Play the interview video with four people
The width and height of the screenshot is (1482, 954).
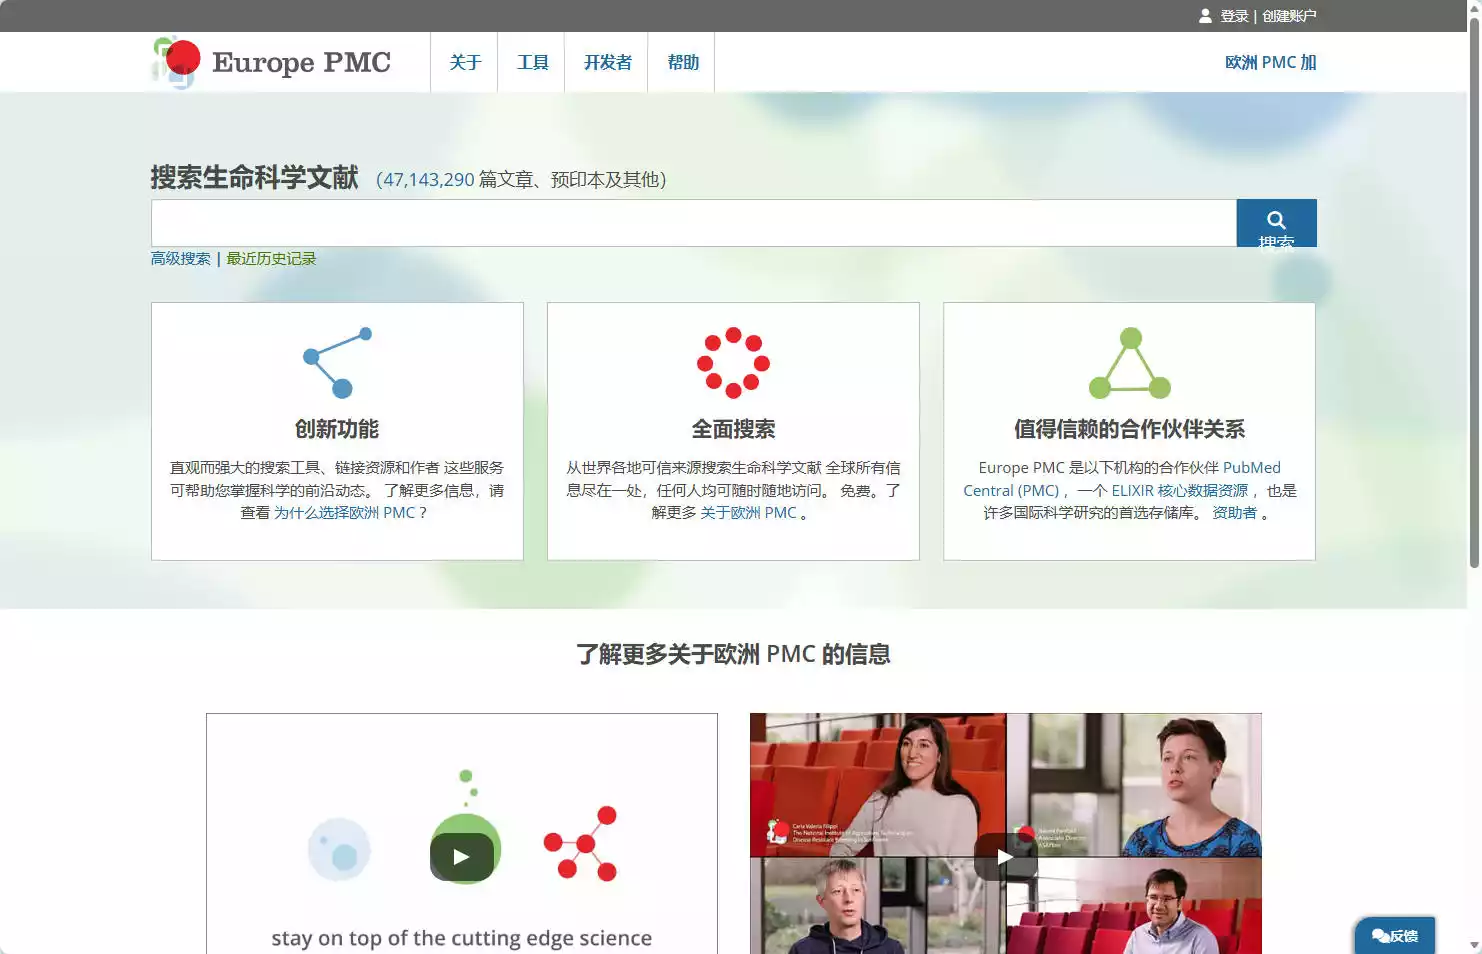tap(1005, 857)
